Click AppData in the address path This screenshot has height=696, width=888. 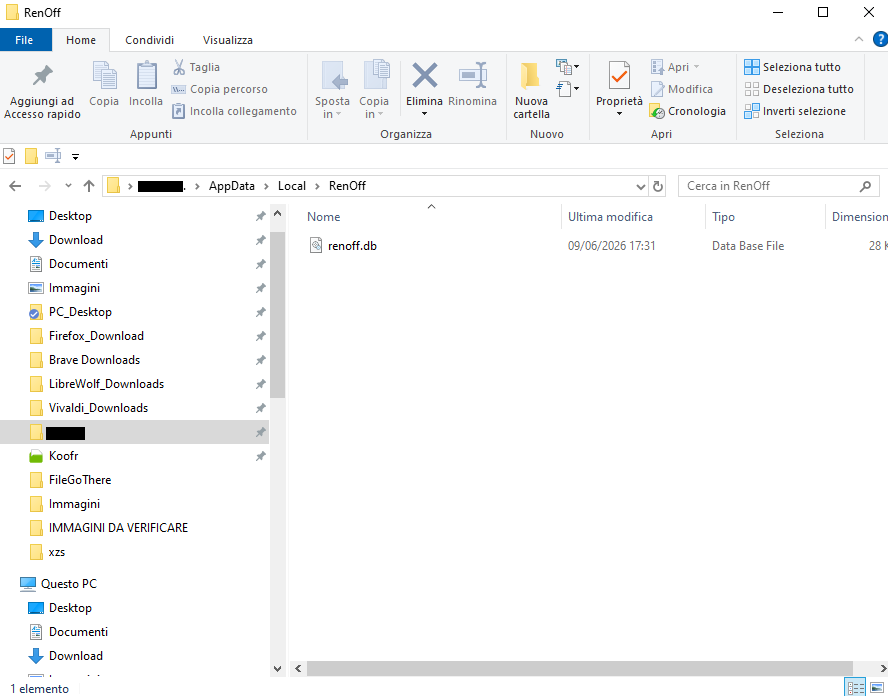click(232, 186)
